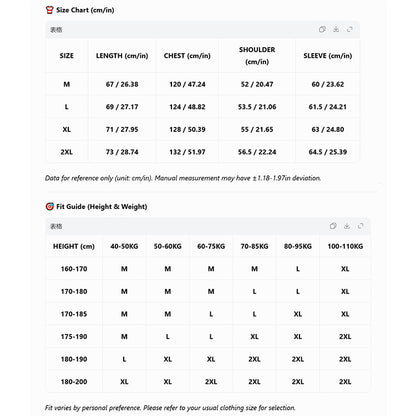Click the CHEST (cm/in) header cell

click(187, 56)
